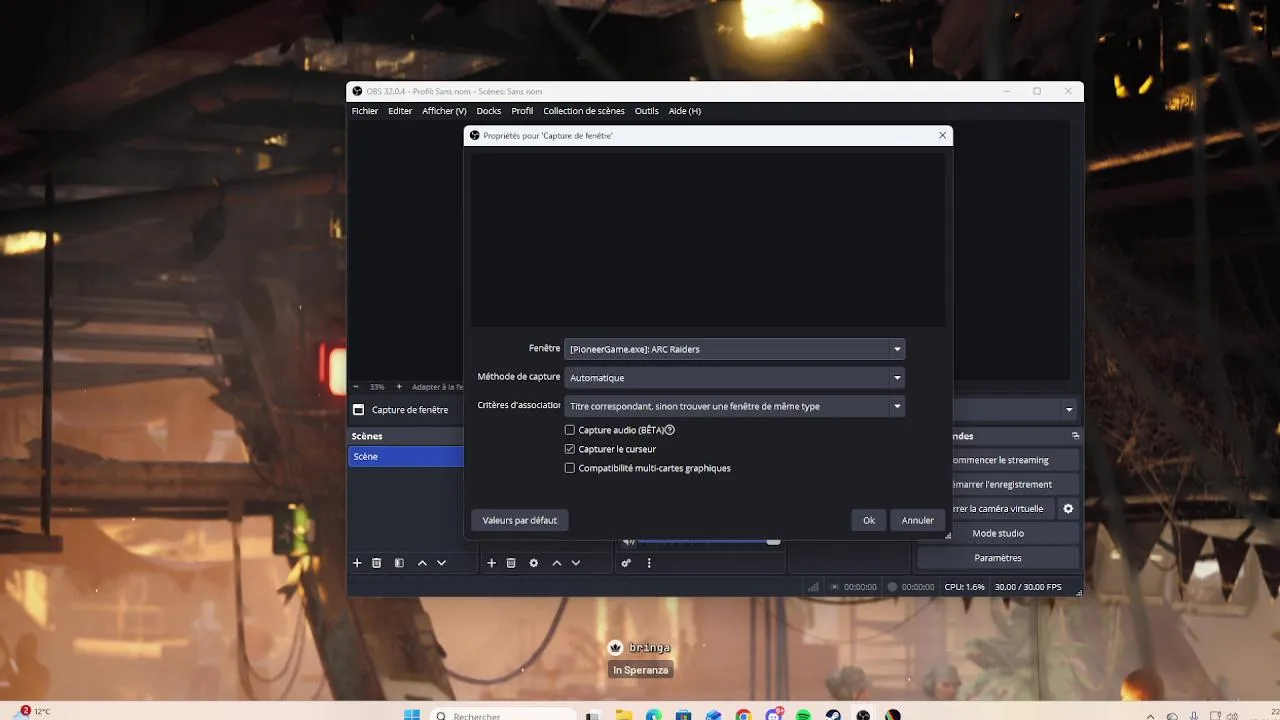Screen dimensions: 1280x720
Task: Undock the Commandes panel icon
Action: pos(1075,436)
